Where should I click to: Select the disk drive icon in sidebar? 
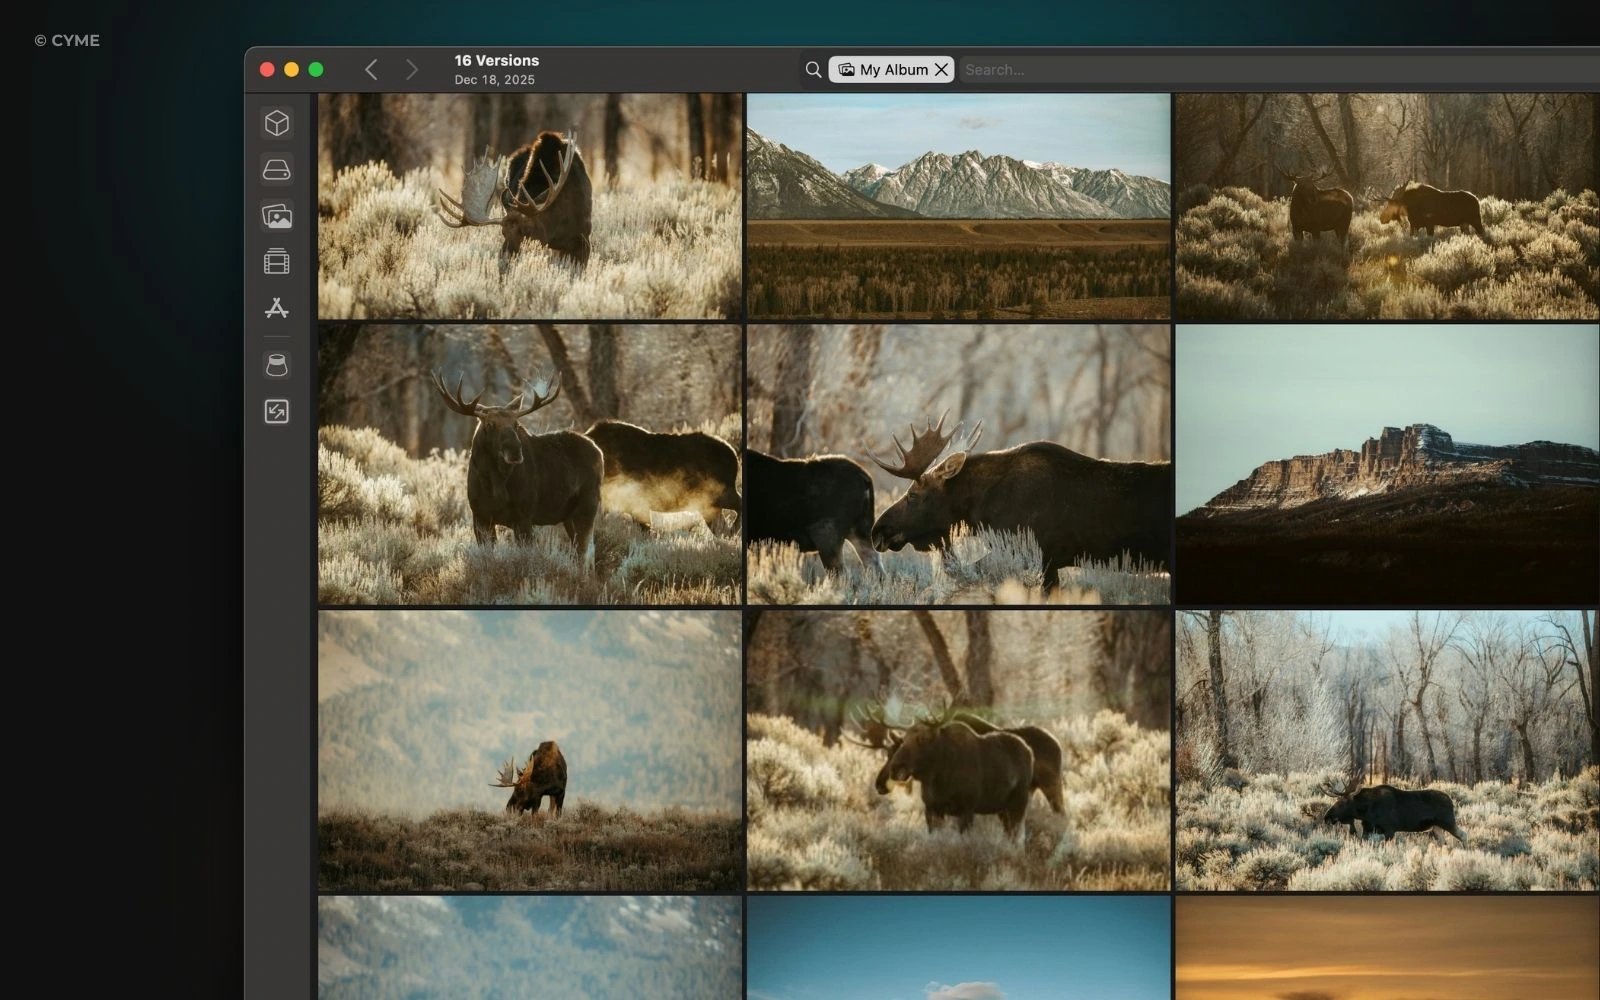277,170
